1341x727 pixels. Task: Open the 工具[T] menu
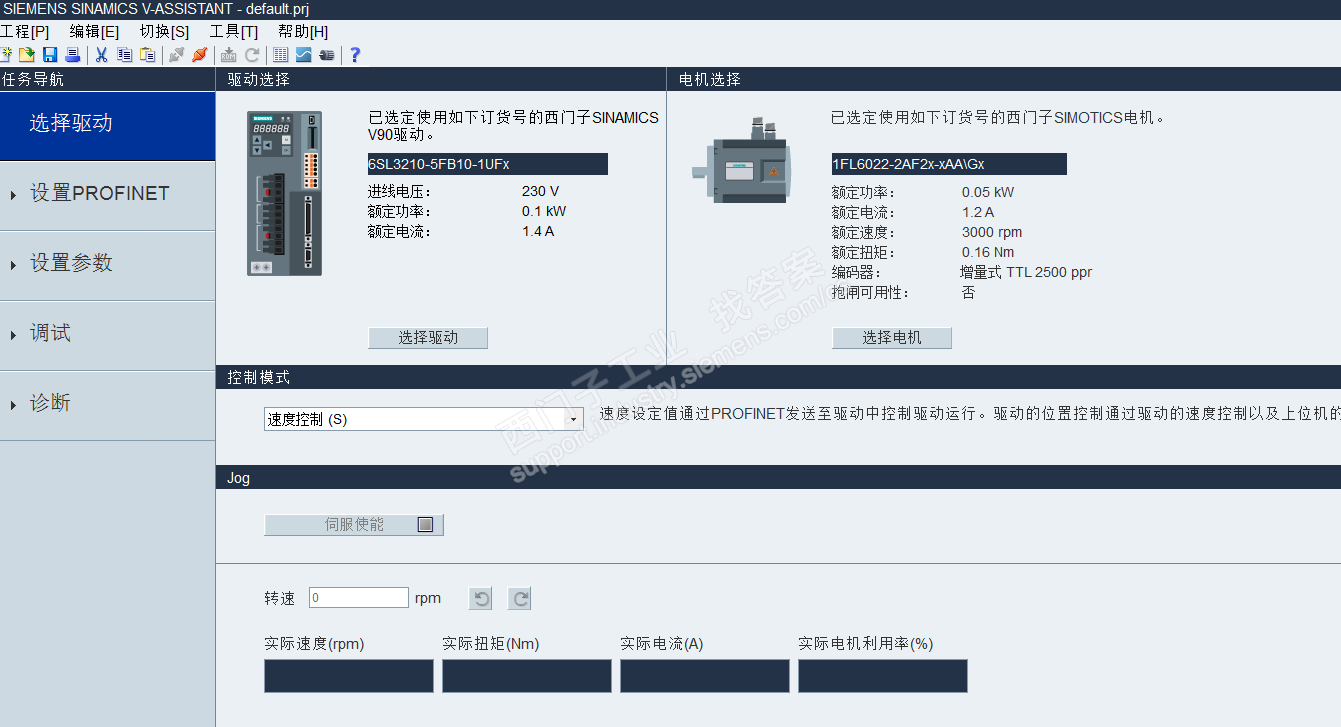(x=233, y=31)
